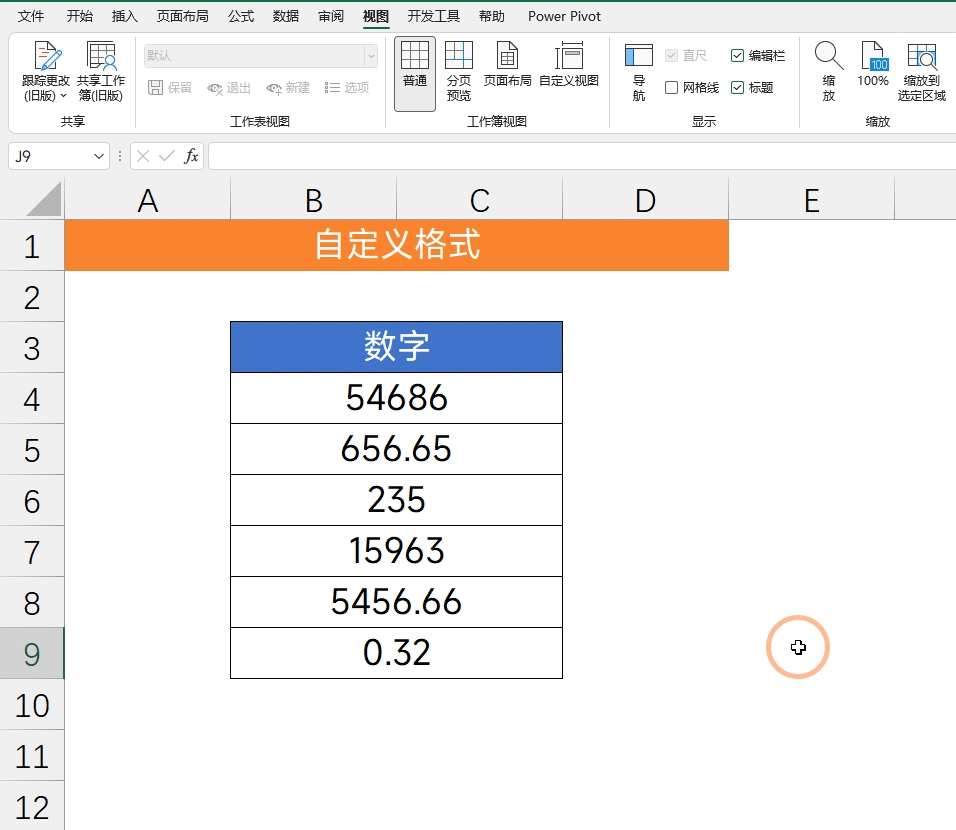
Task: Select column D header
Action: [x=645, y=199]
